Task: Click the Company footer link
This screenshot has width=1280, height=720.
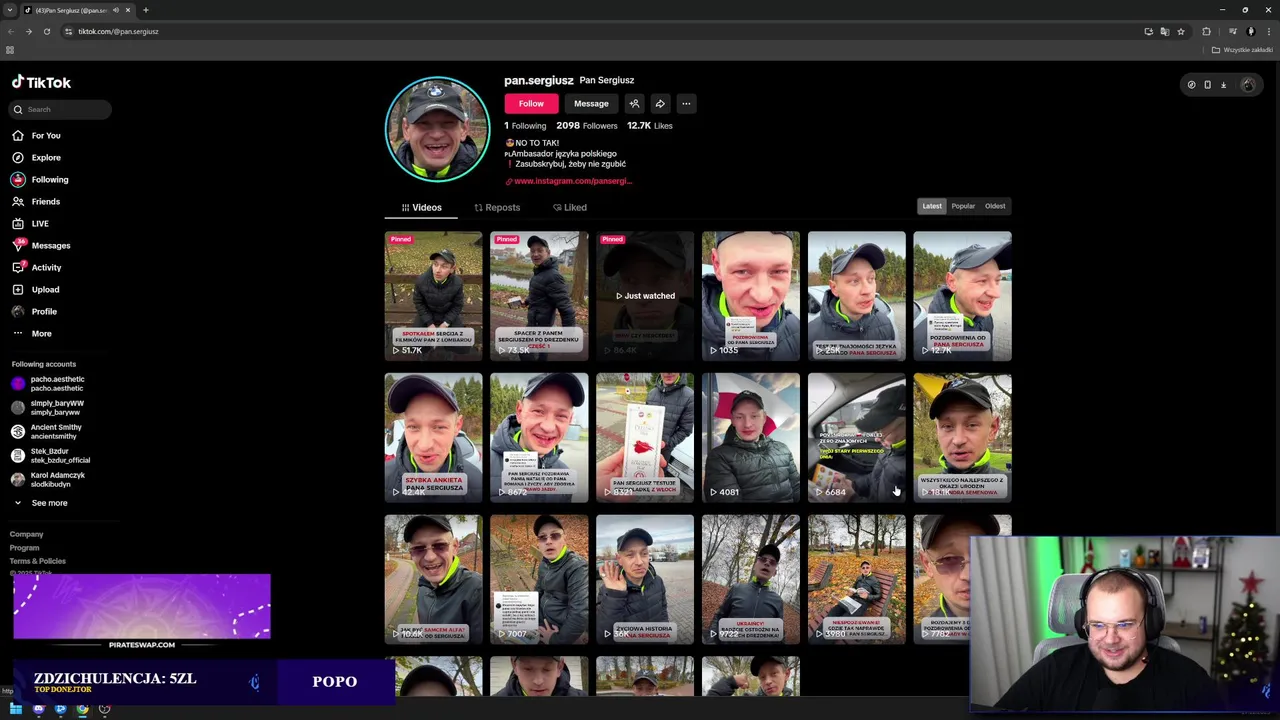Action: click(26, 534)
